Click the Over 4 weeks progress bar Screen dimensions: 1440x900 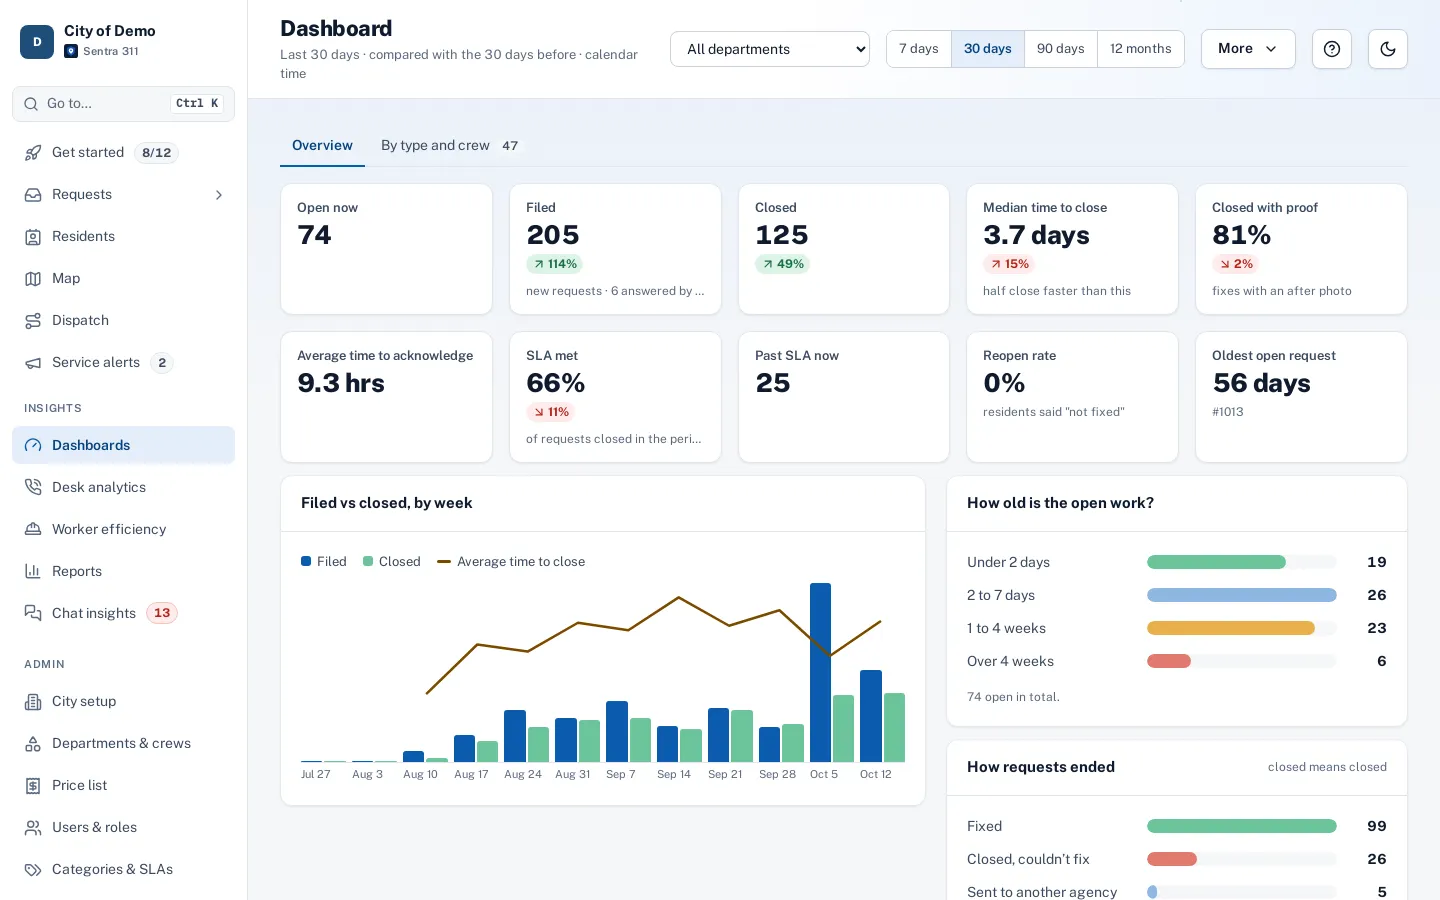coord(1241,661)
